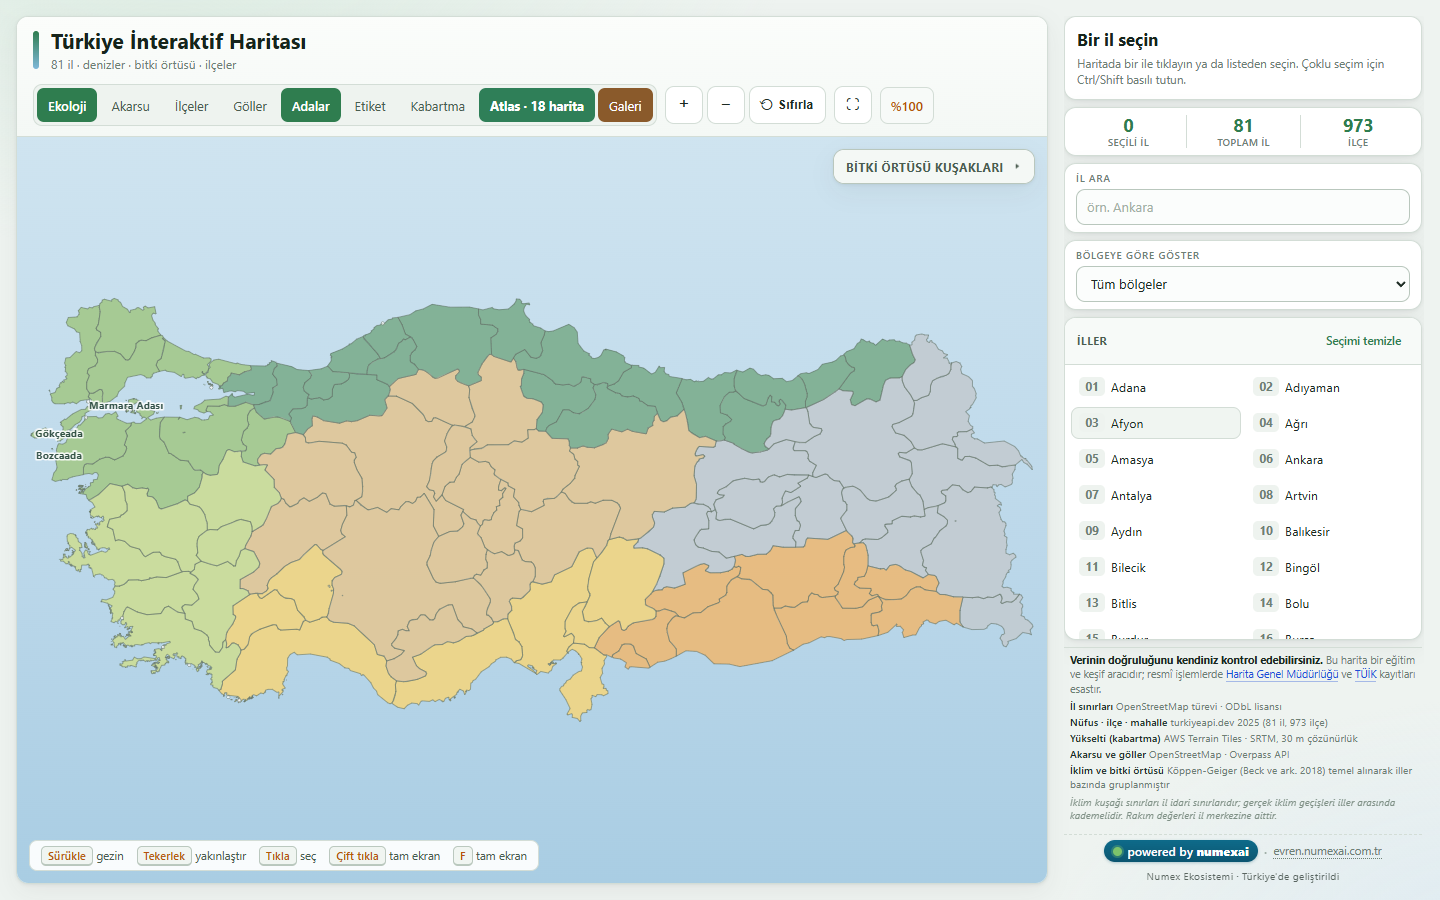This screenshot has width=1440, height=900.
Task: Enable the Etiket labels layer
Action: coord(370,106)
